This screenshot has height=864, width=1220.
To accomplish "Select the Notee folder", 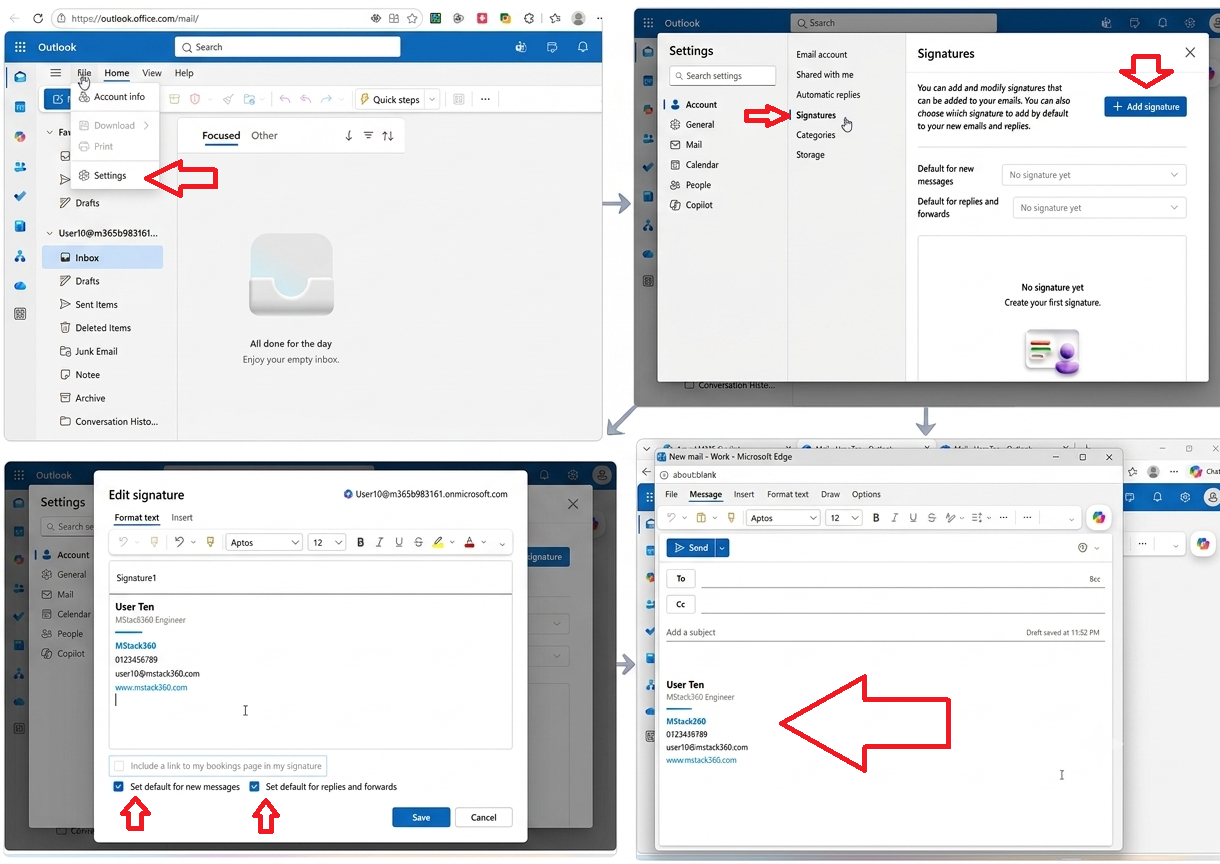I will pos(88,375).
